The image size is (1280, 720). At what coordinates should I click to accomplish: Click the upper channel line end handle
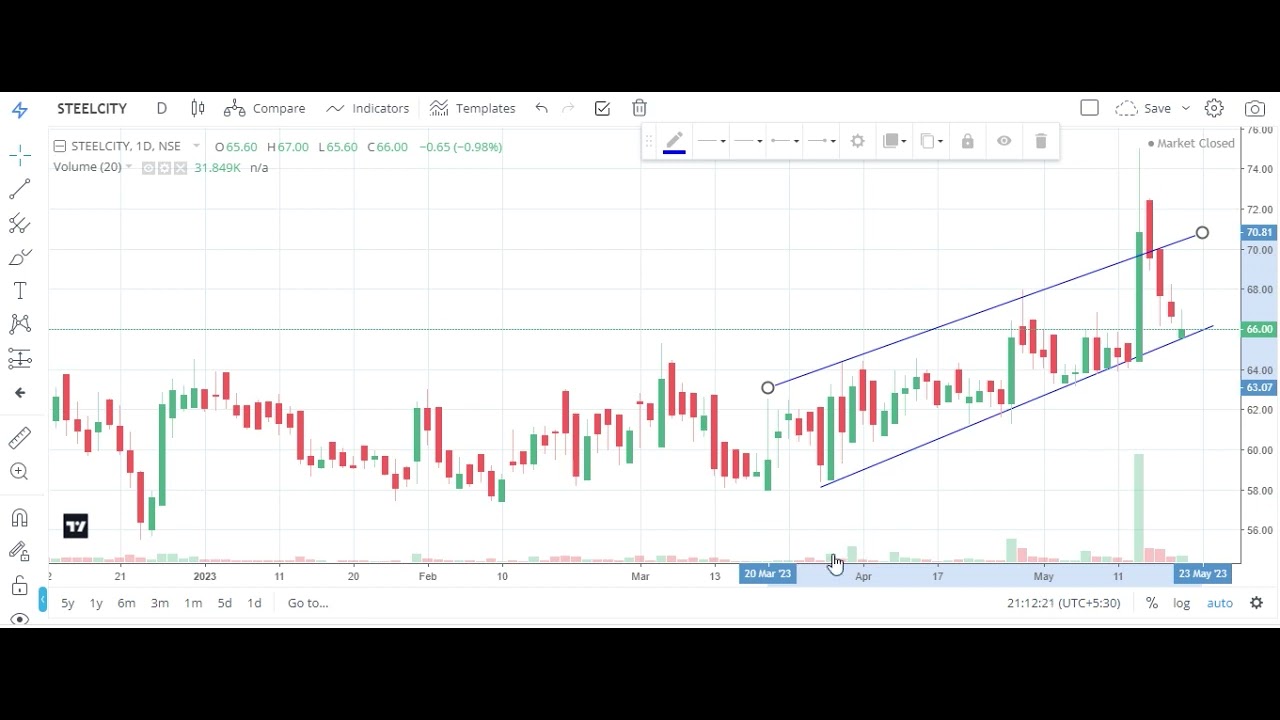(x=1202, y=233)
